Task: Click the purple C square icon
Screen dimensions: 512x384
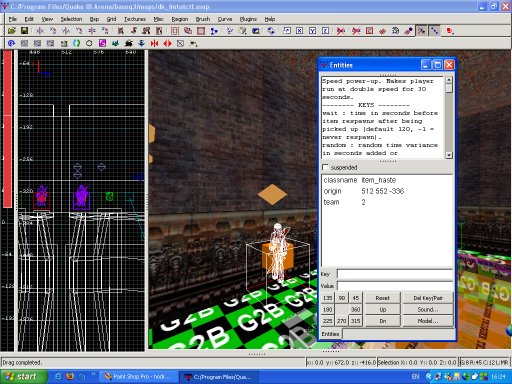Action: [x=102, y=43]
